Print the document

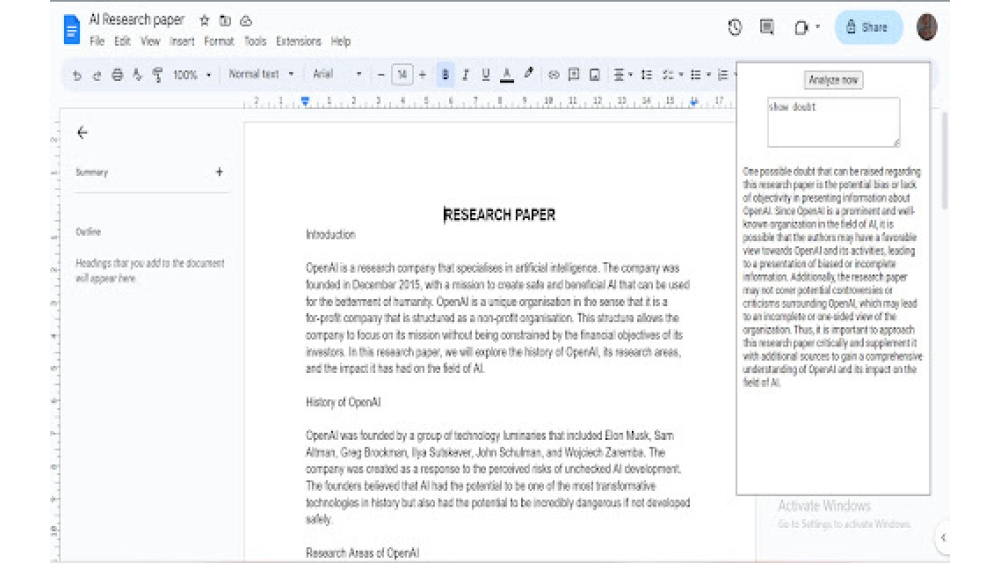(x=117, y=75)
